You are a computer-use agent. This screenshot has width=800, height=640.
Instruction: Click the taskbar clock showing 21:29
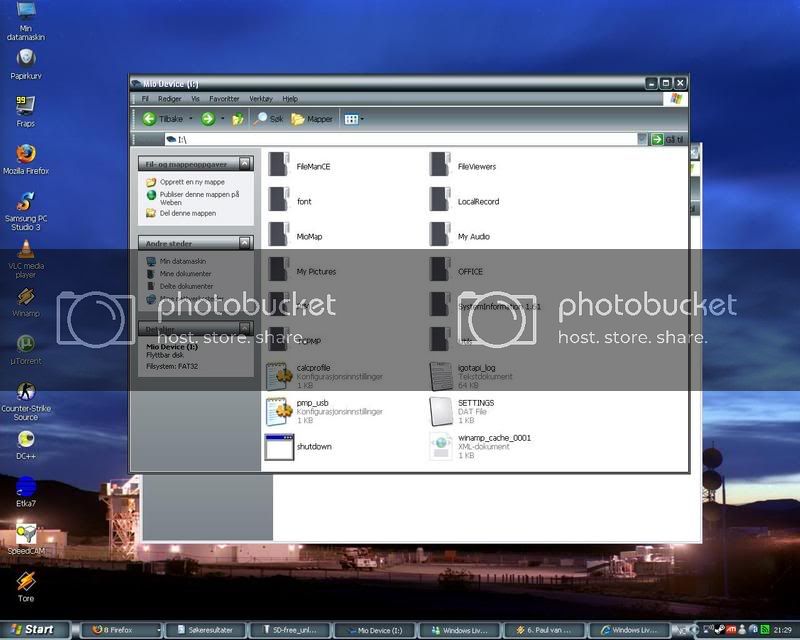click(782, 630)
